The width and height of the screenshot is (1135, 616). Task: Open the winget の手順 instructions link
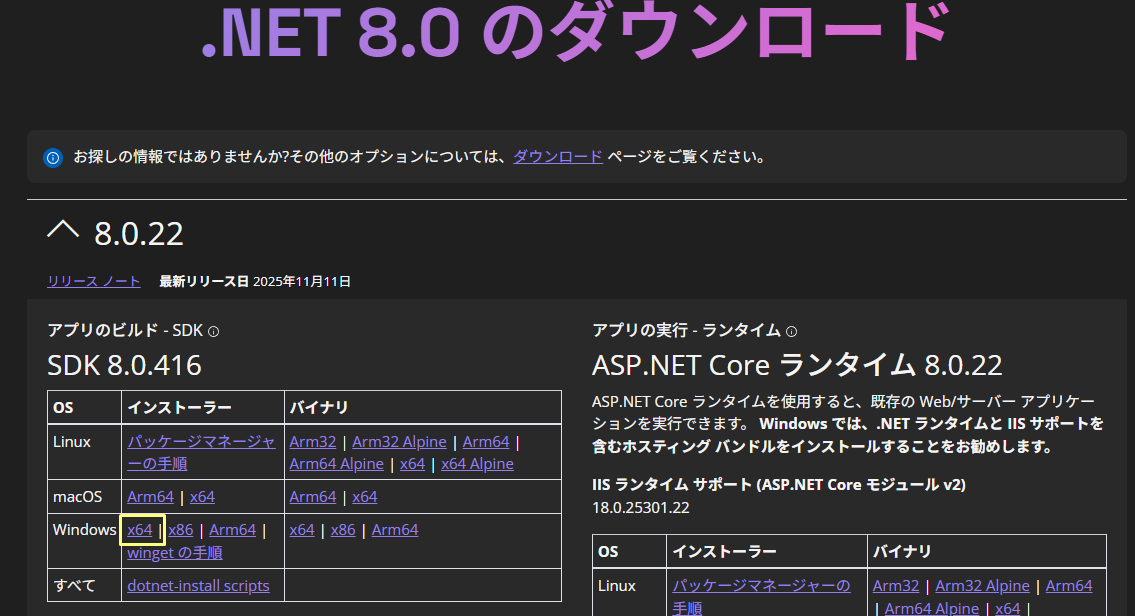coord(175,553)
